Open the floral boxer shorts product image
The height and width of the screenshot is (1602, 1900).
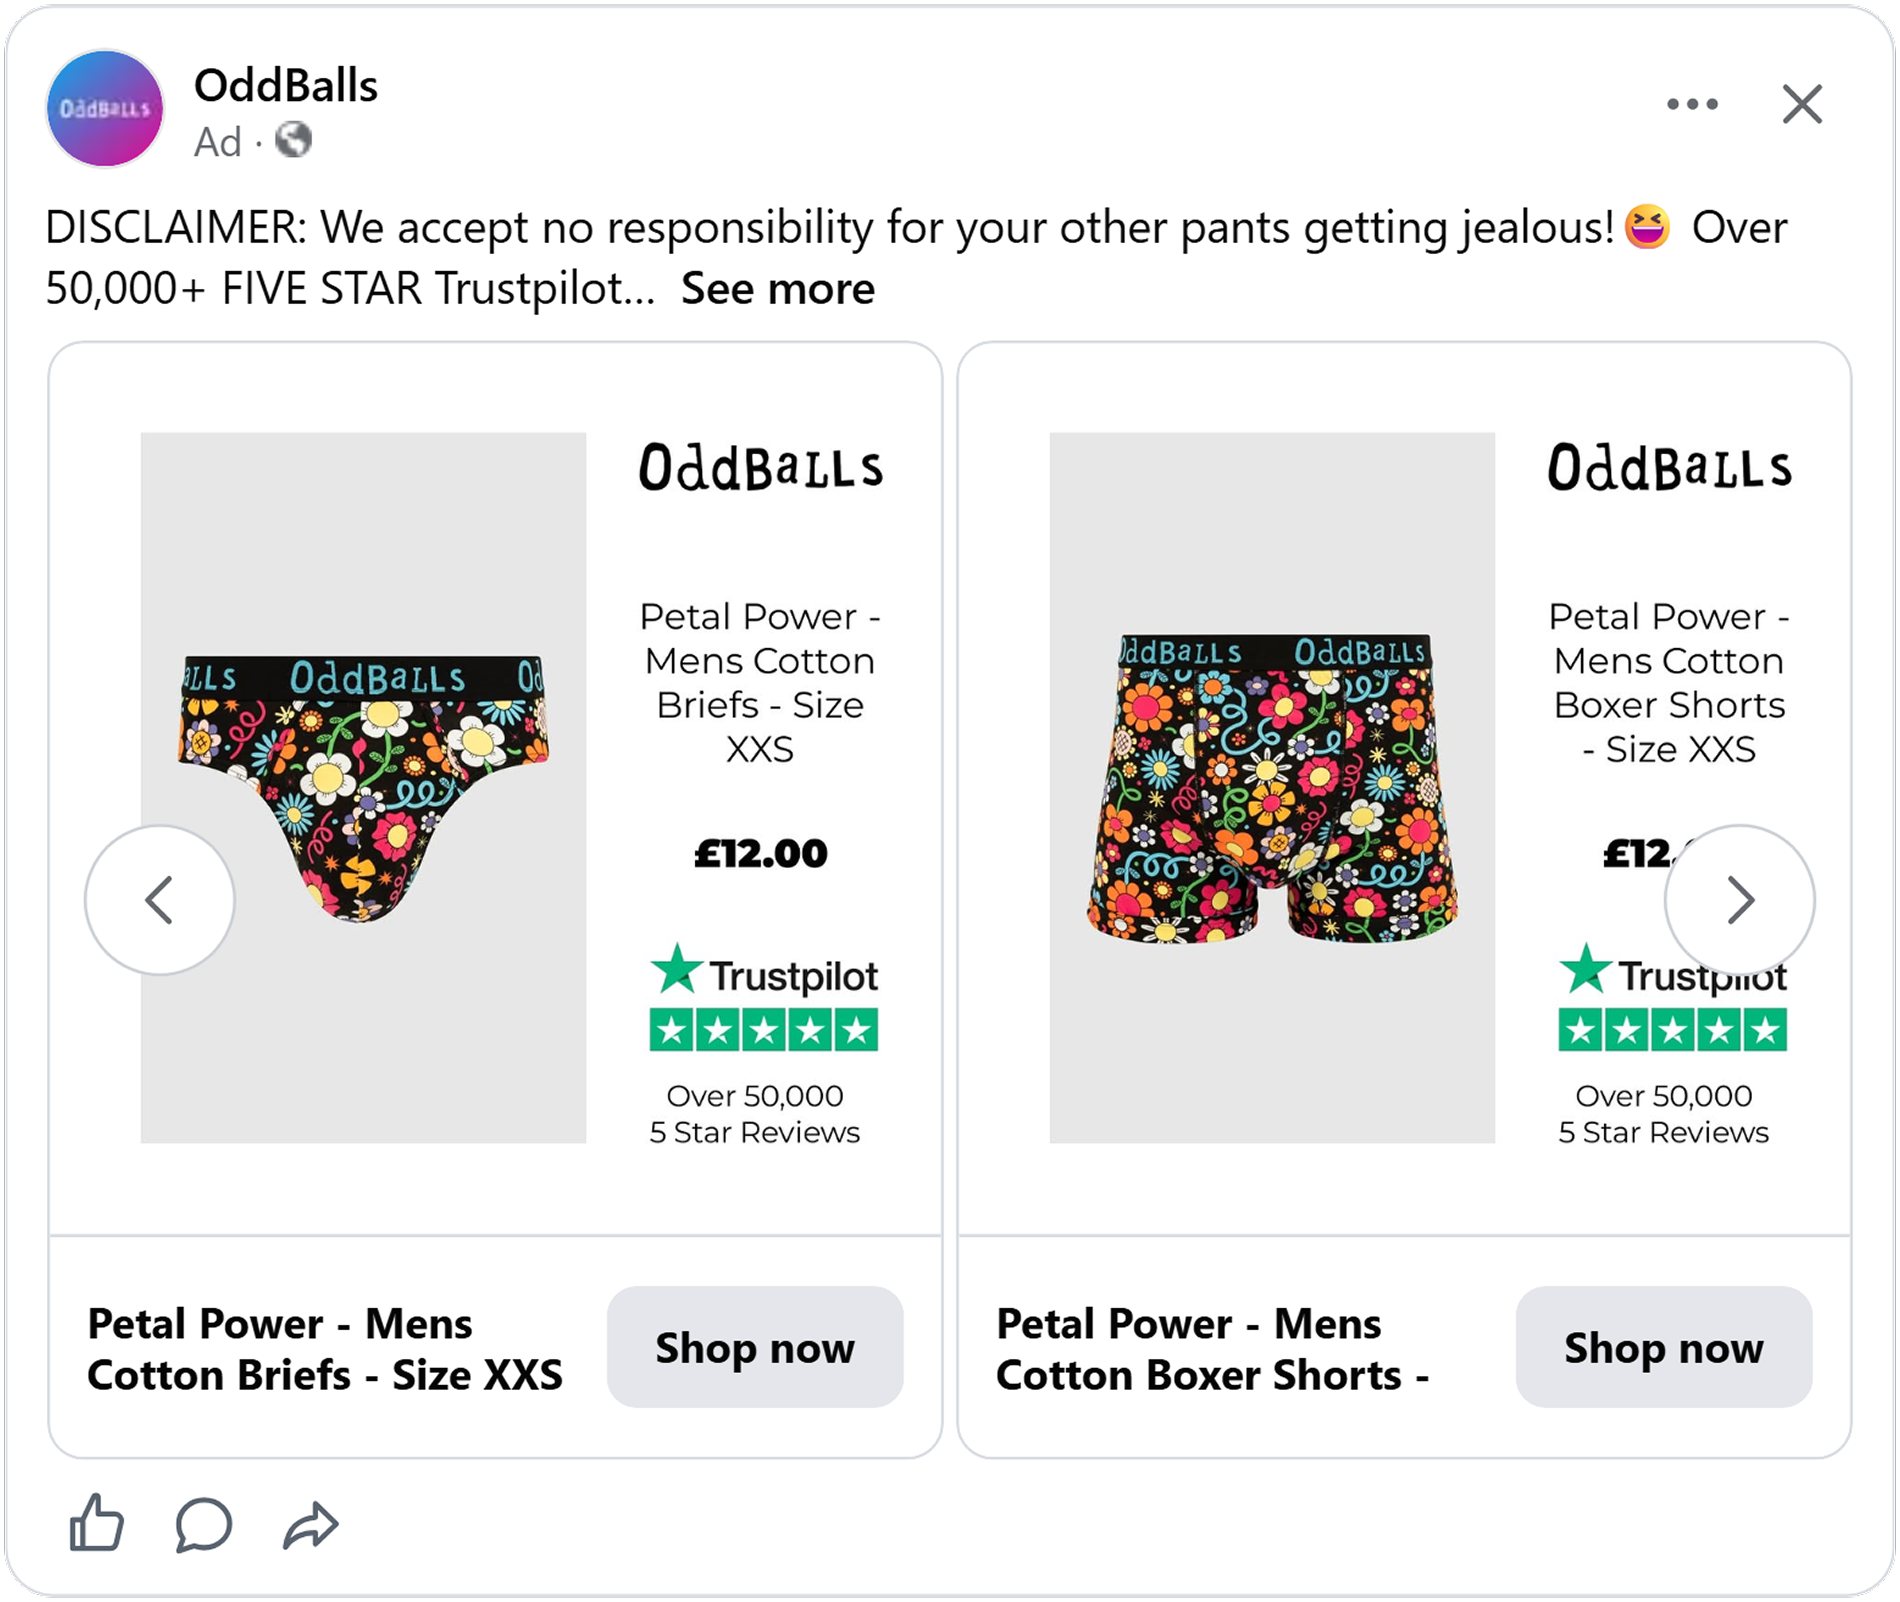coord(1272,787)
